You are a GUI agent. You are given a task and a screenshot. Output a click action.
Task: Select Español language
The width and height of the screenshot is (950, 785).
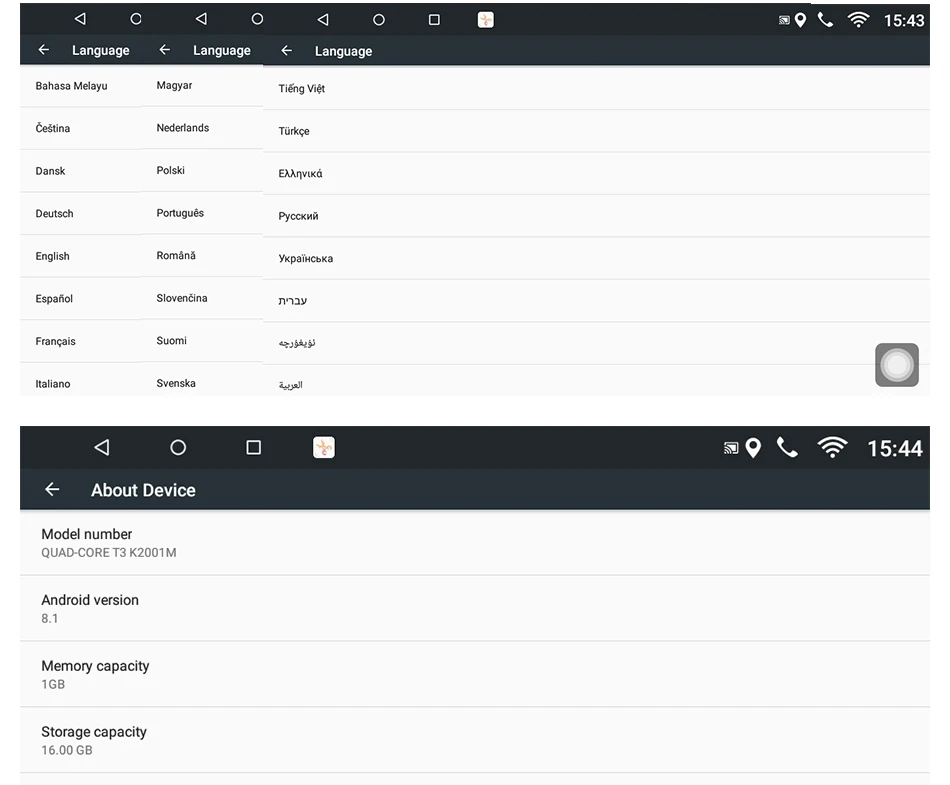(81, 299)
